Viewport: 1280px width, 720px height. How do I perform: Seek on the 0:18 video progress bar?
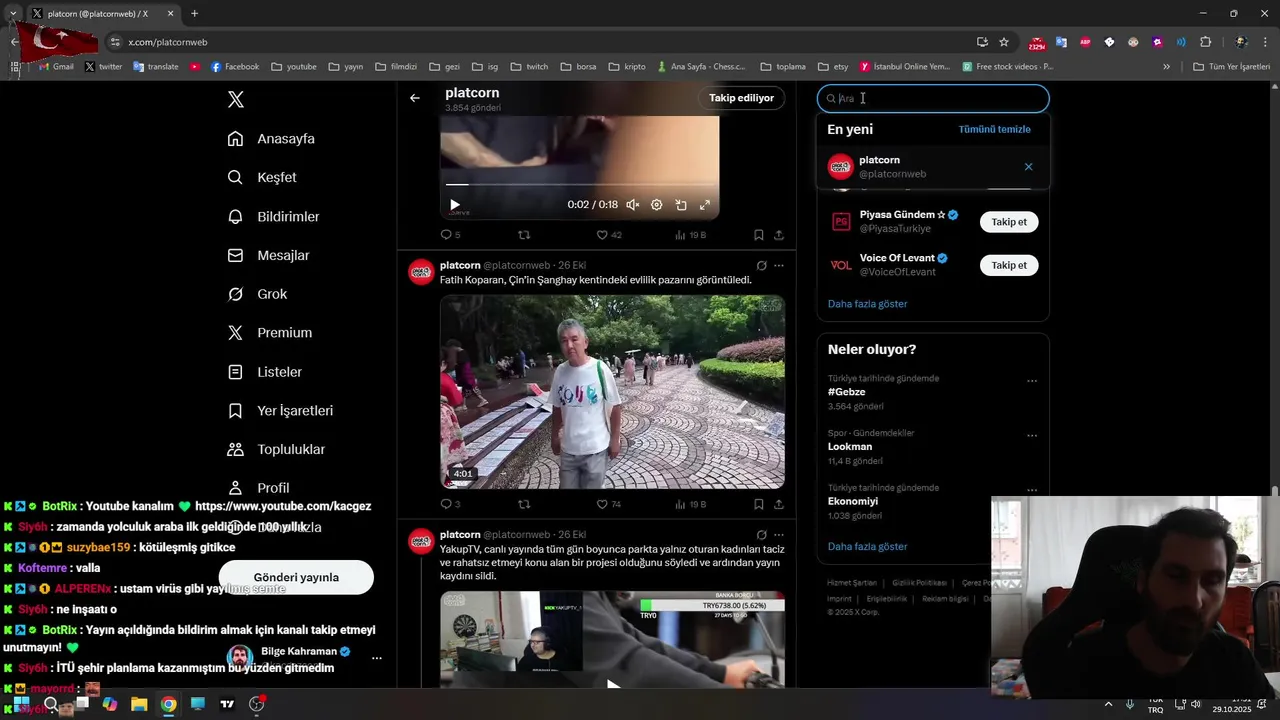(580, 184)
